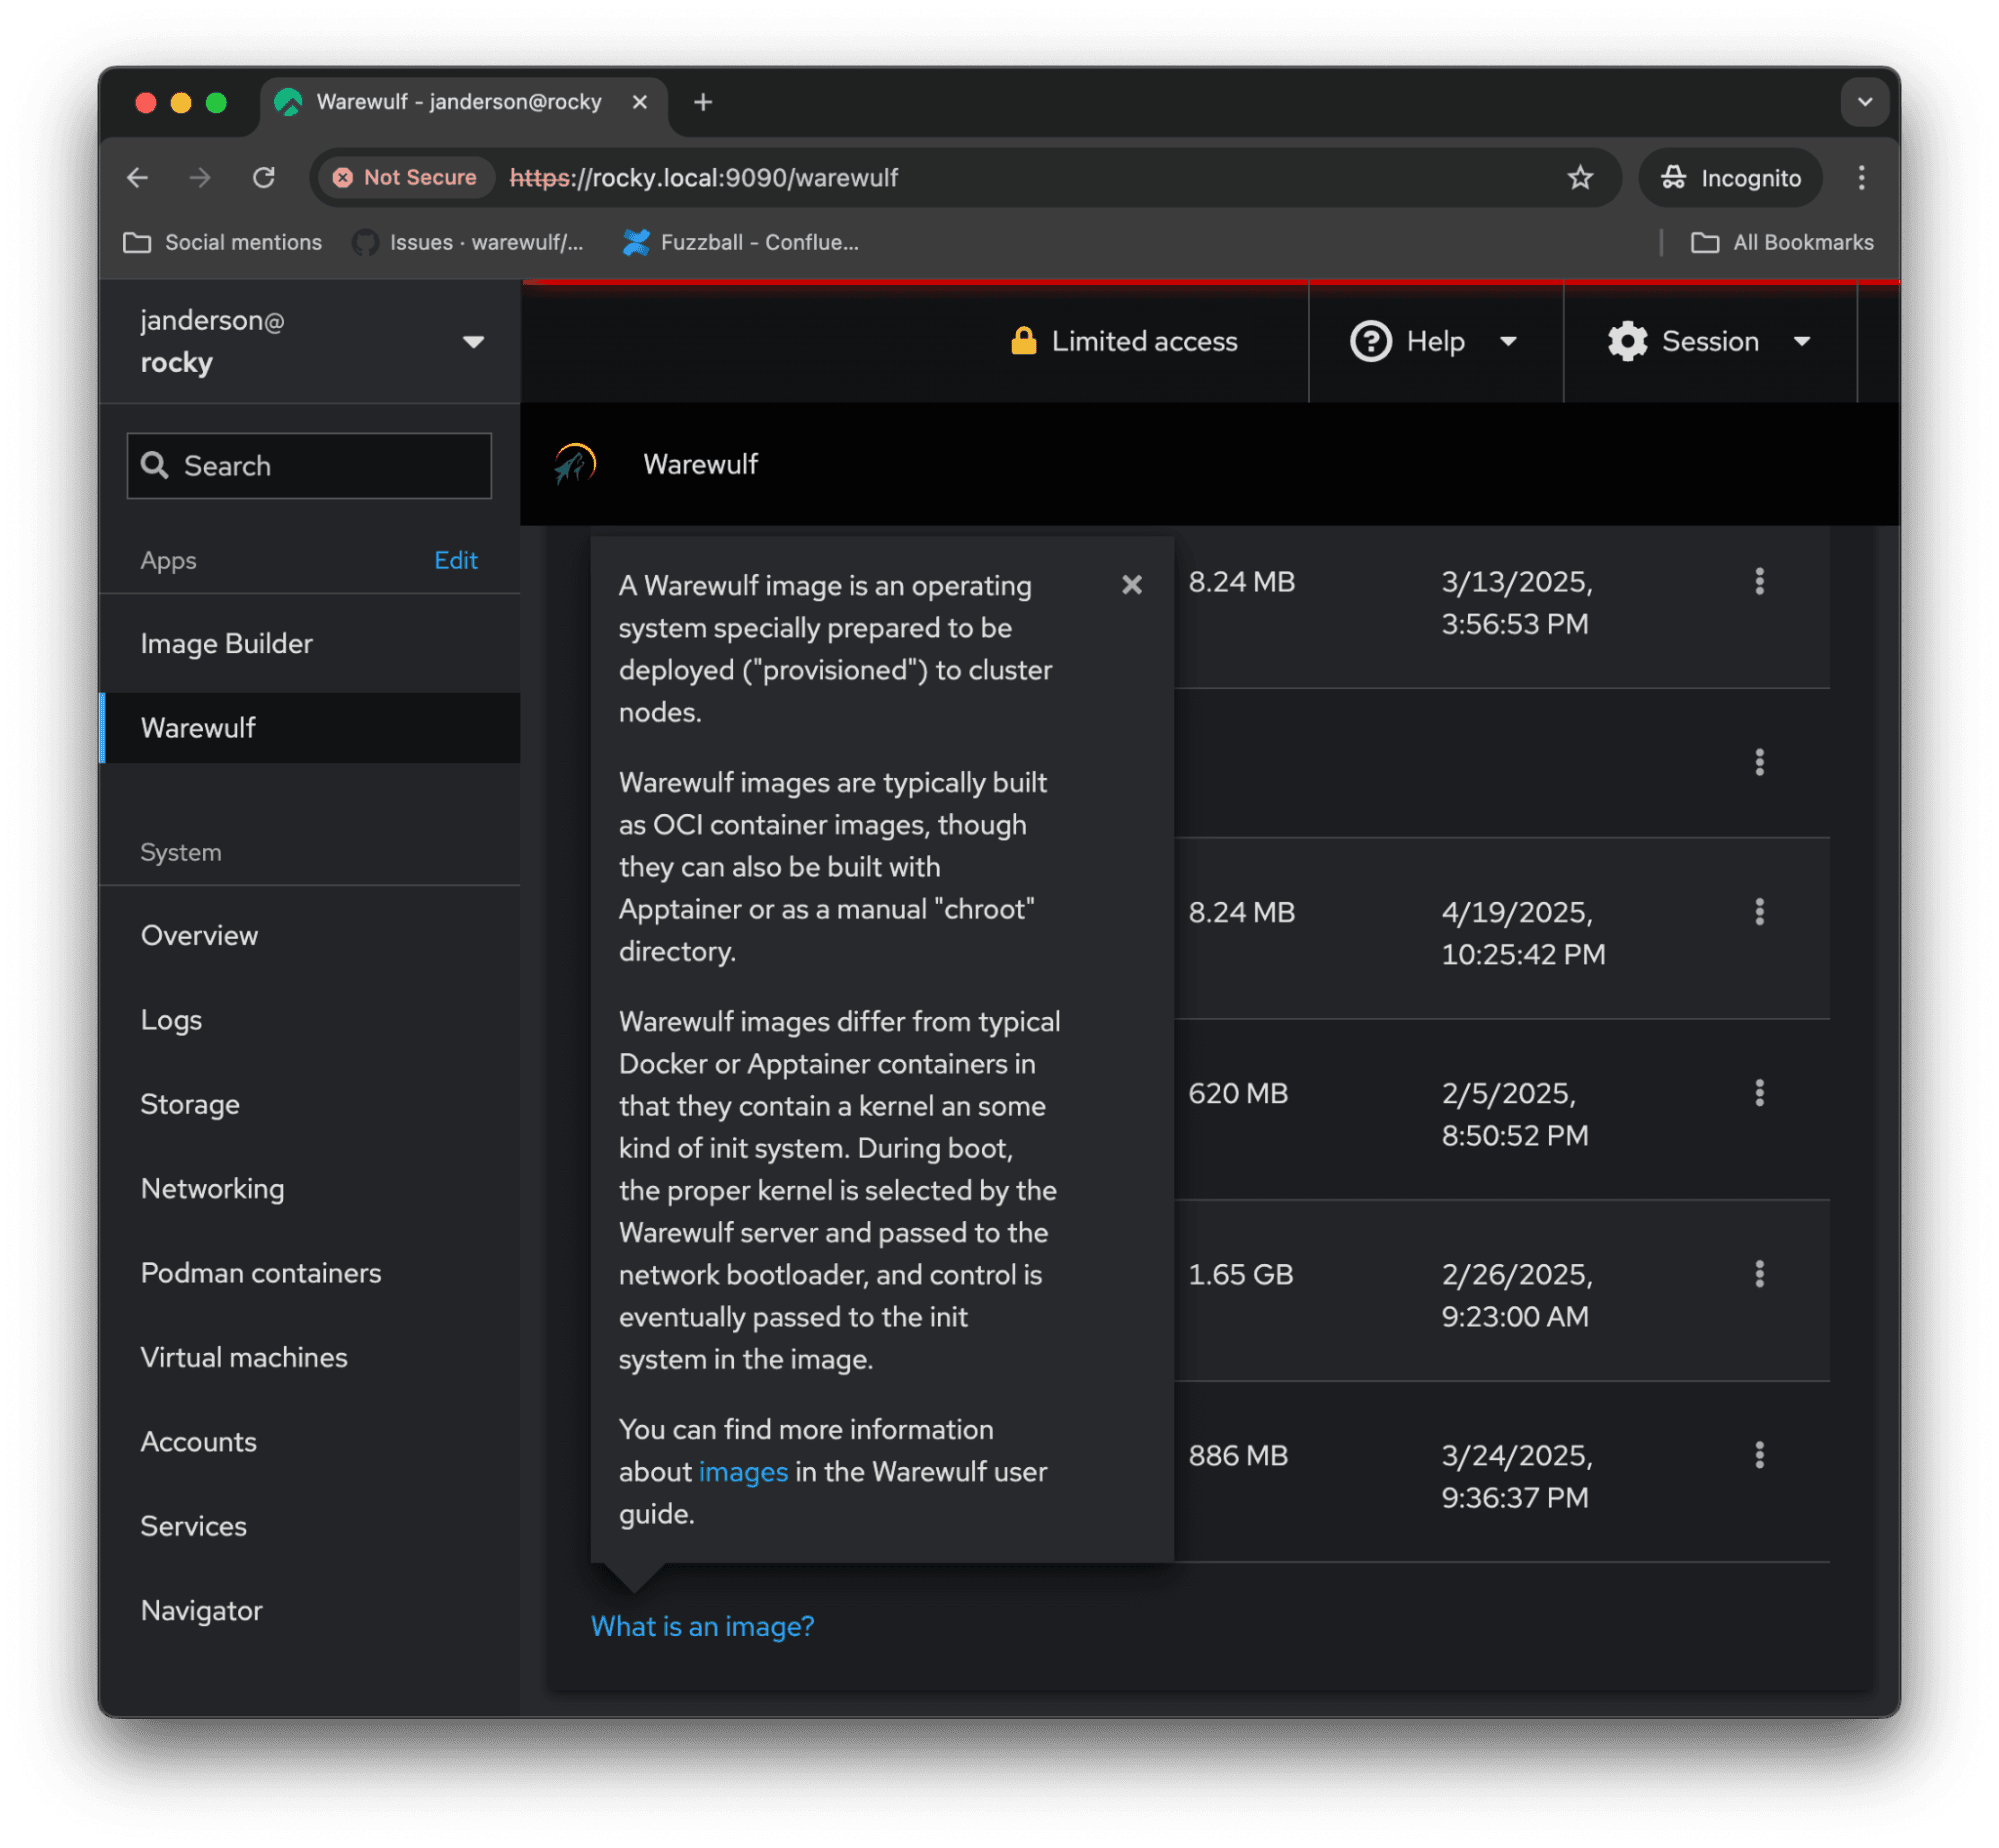Image resolution: width=1999 pixels, height=1848 pixels.
Task: Open kebab menu for 620 MB image row
Action: [1759, 1093]
